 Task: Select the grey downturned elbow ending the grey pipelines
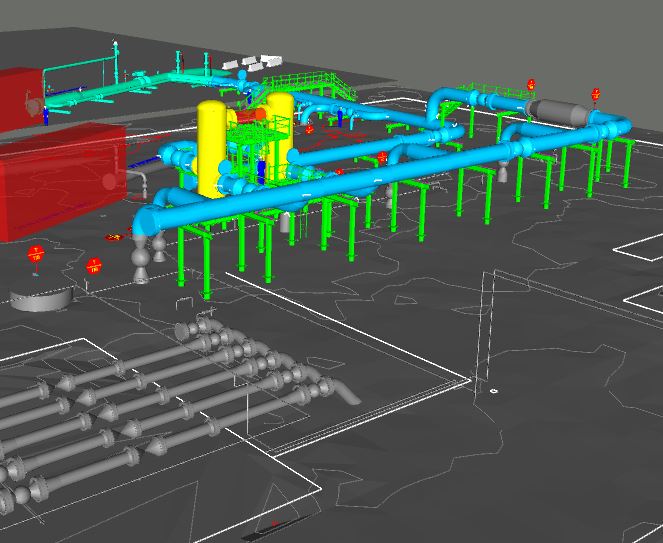[345, 392]
